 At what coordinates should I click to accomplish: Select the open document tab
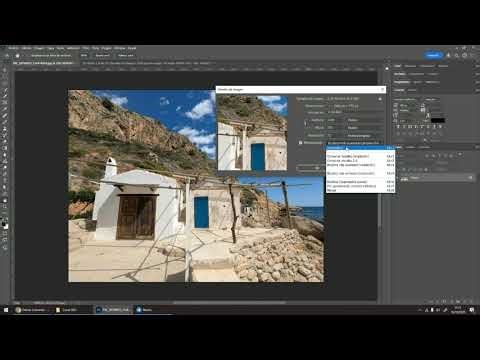coord(43,63)
